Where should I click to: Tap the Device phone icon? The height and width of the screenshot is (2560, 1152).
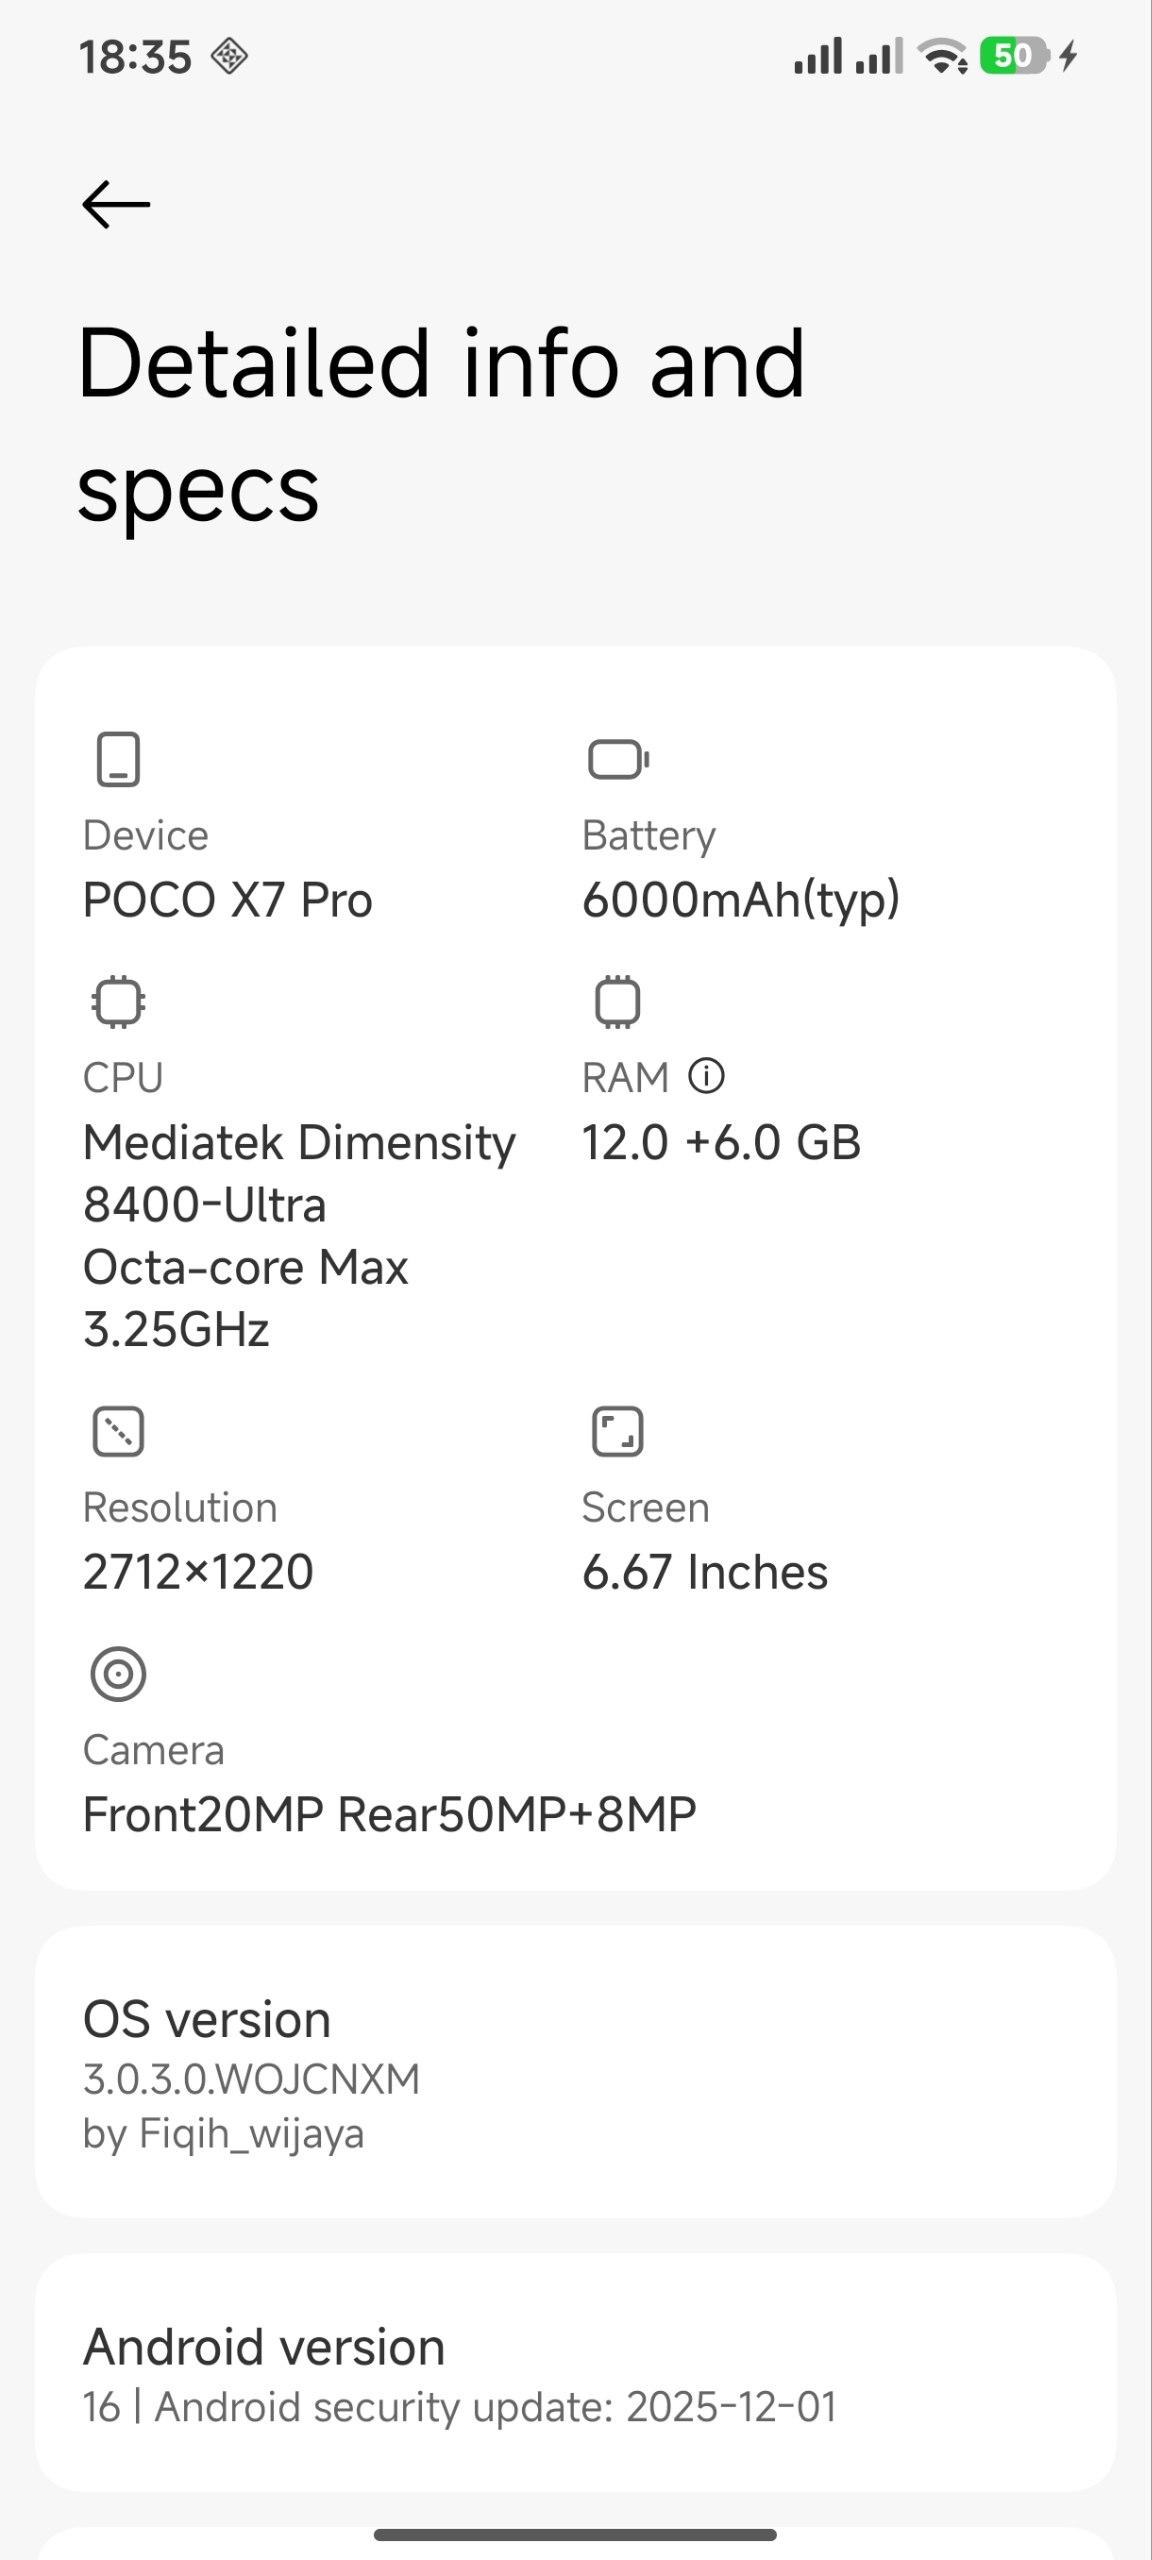point(118,760)
